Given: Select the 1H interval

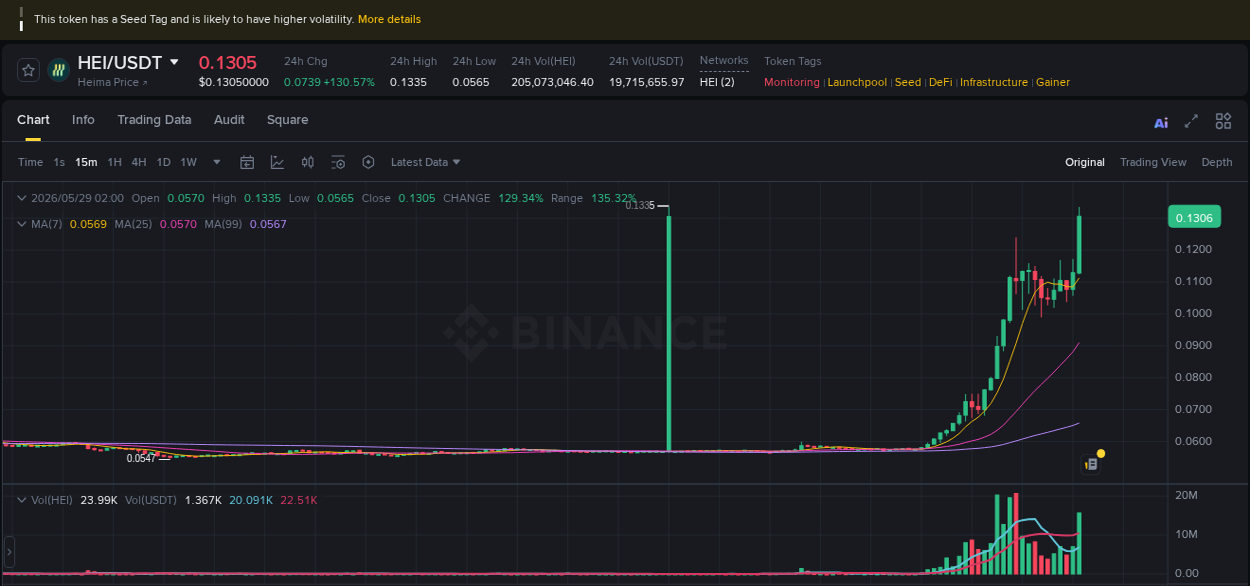Looking at the screenshot, I should (115, 162).
